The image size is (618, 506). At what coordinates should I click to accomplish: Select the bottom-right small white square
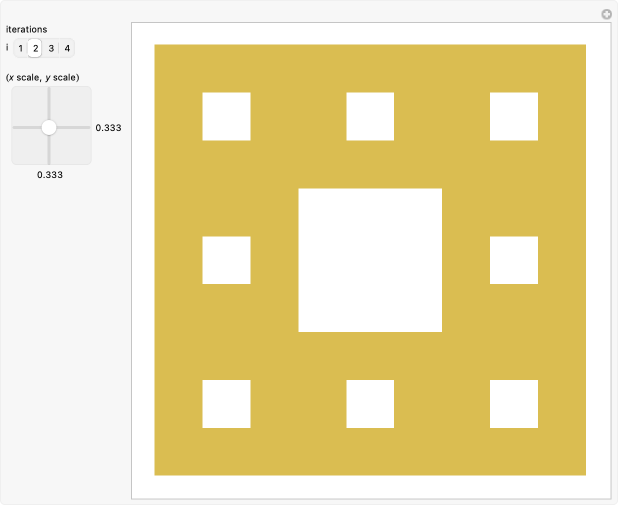coord(514,404)
